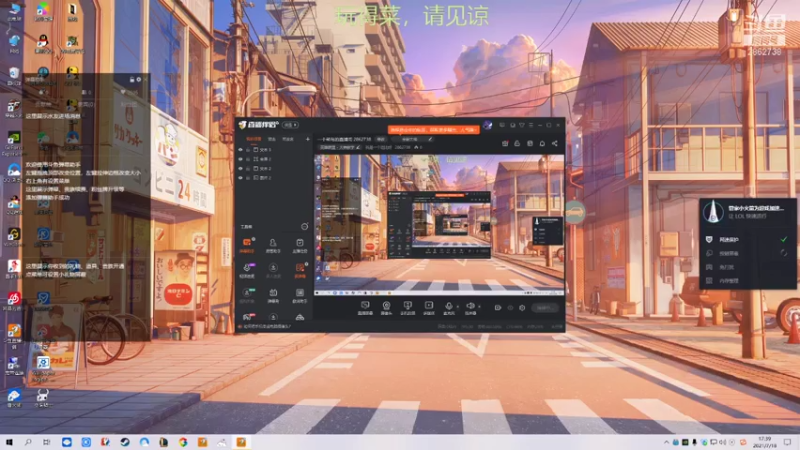Viewport: 800px width, 450px height.
Task: Click the microphone icon in bottom toolbar
Action: click(448, 308)
